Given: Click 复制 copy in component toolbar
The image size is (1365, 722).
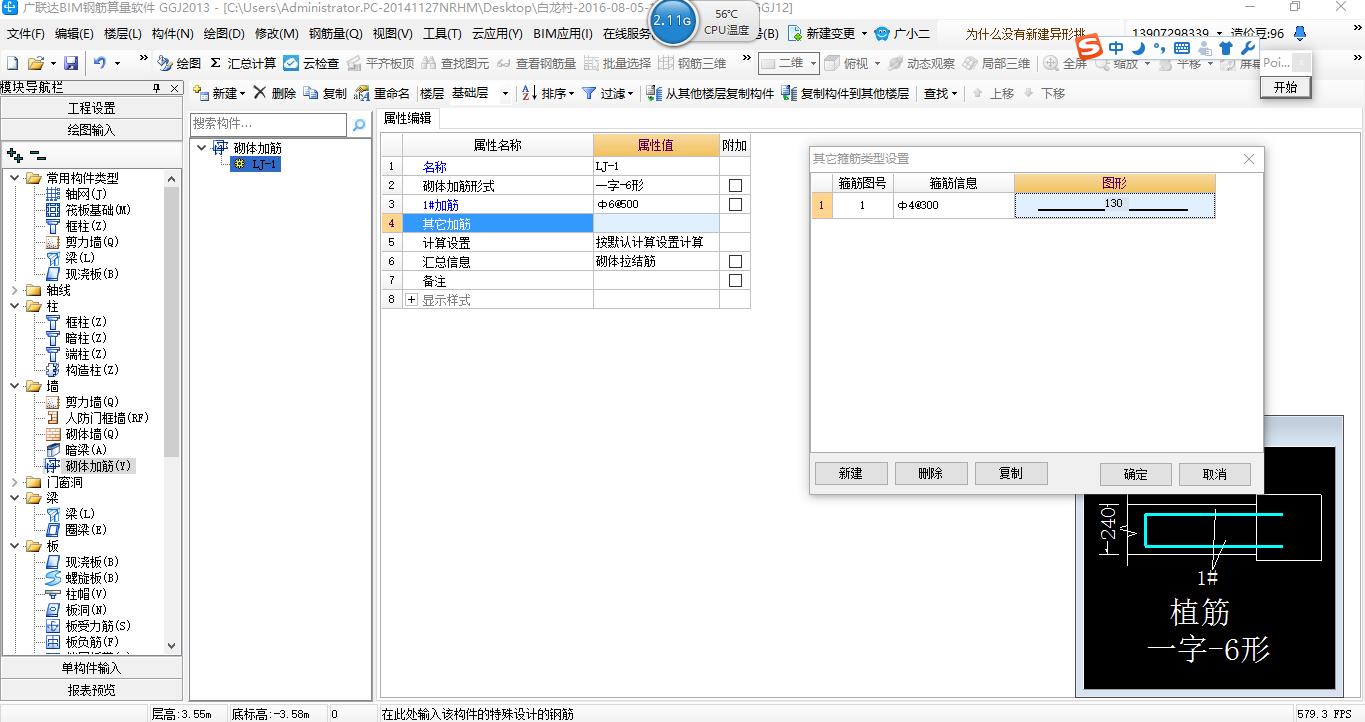Looking at the screenshot, I should pos(325,93).
